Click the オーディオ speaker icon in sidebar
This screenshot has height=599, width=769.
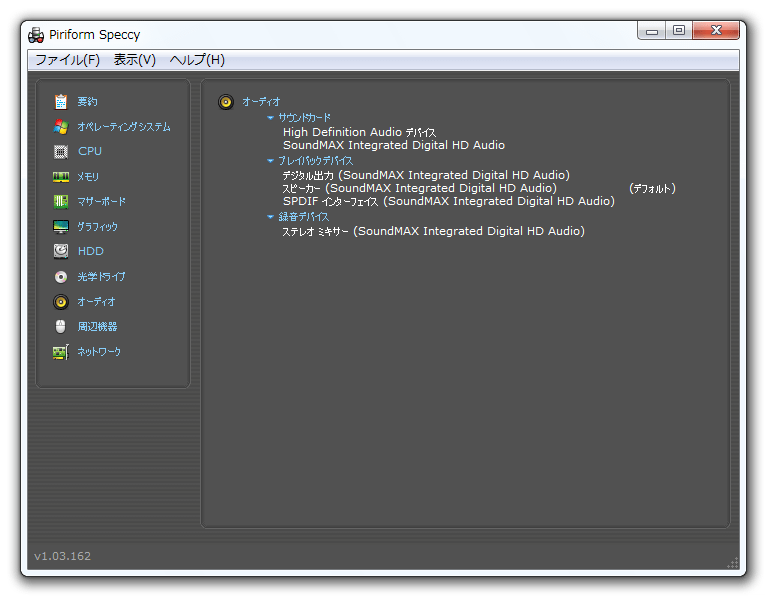coord(61,302)
